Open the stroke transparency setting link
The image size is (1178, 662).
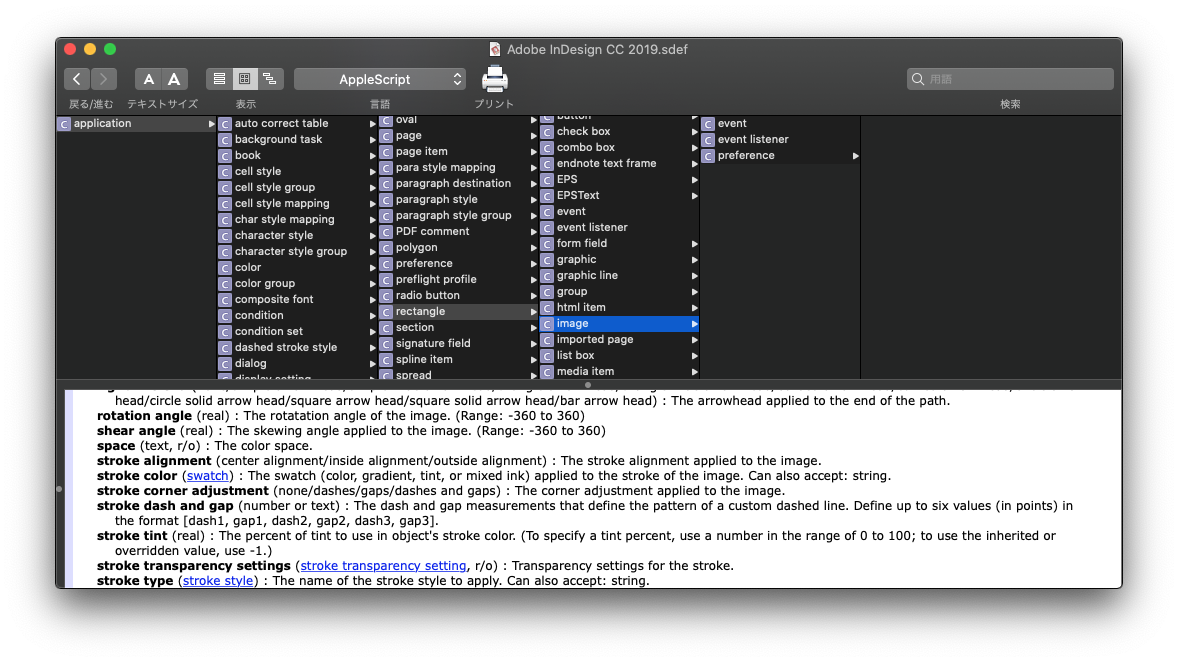click(x=383, y=566)
